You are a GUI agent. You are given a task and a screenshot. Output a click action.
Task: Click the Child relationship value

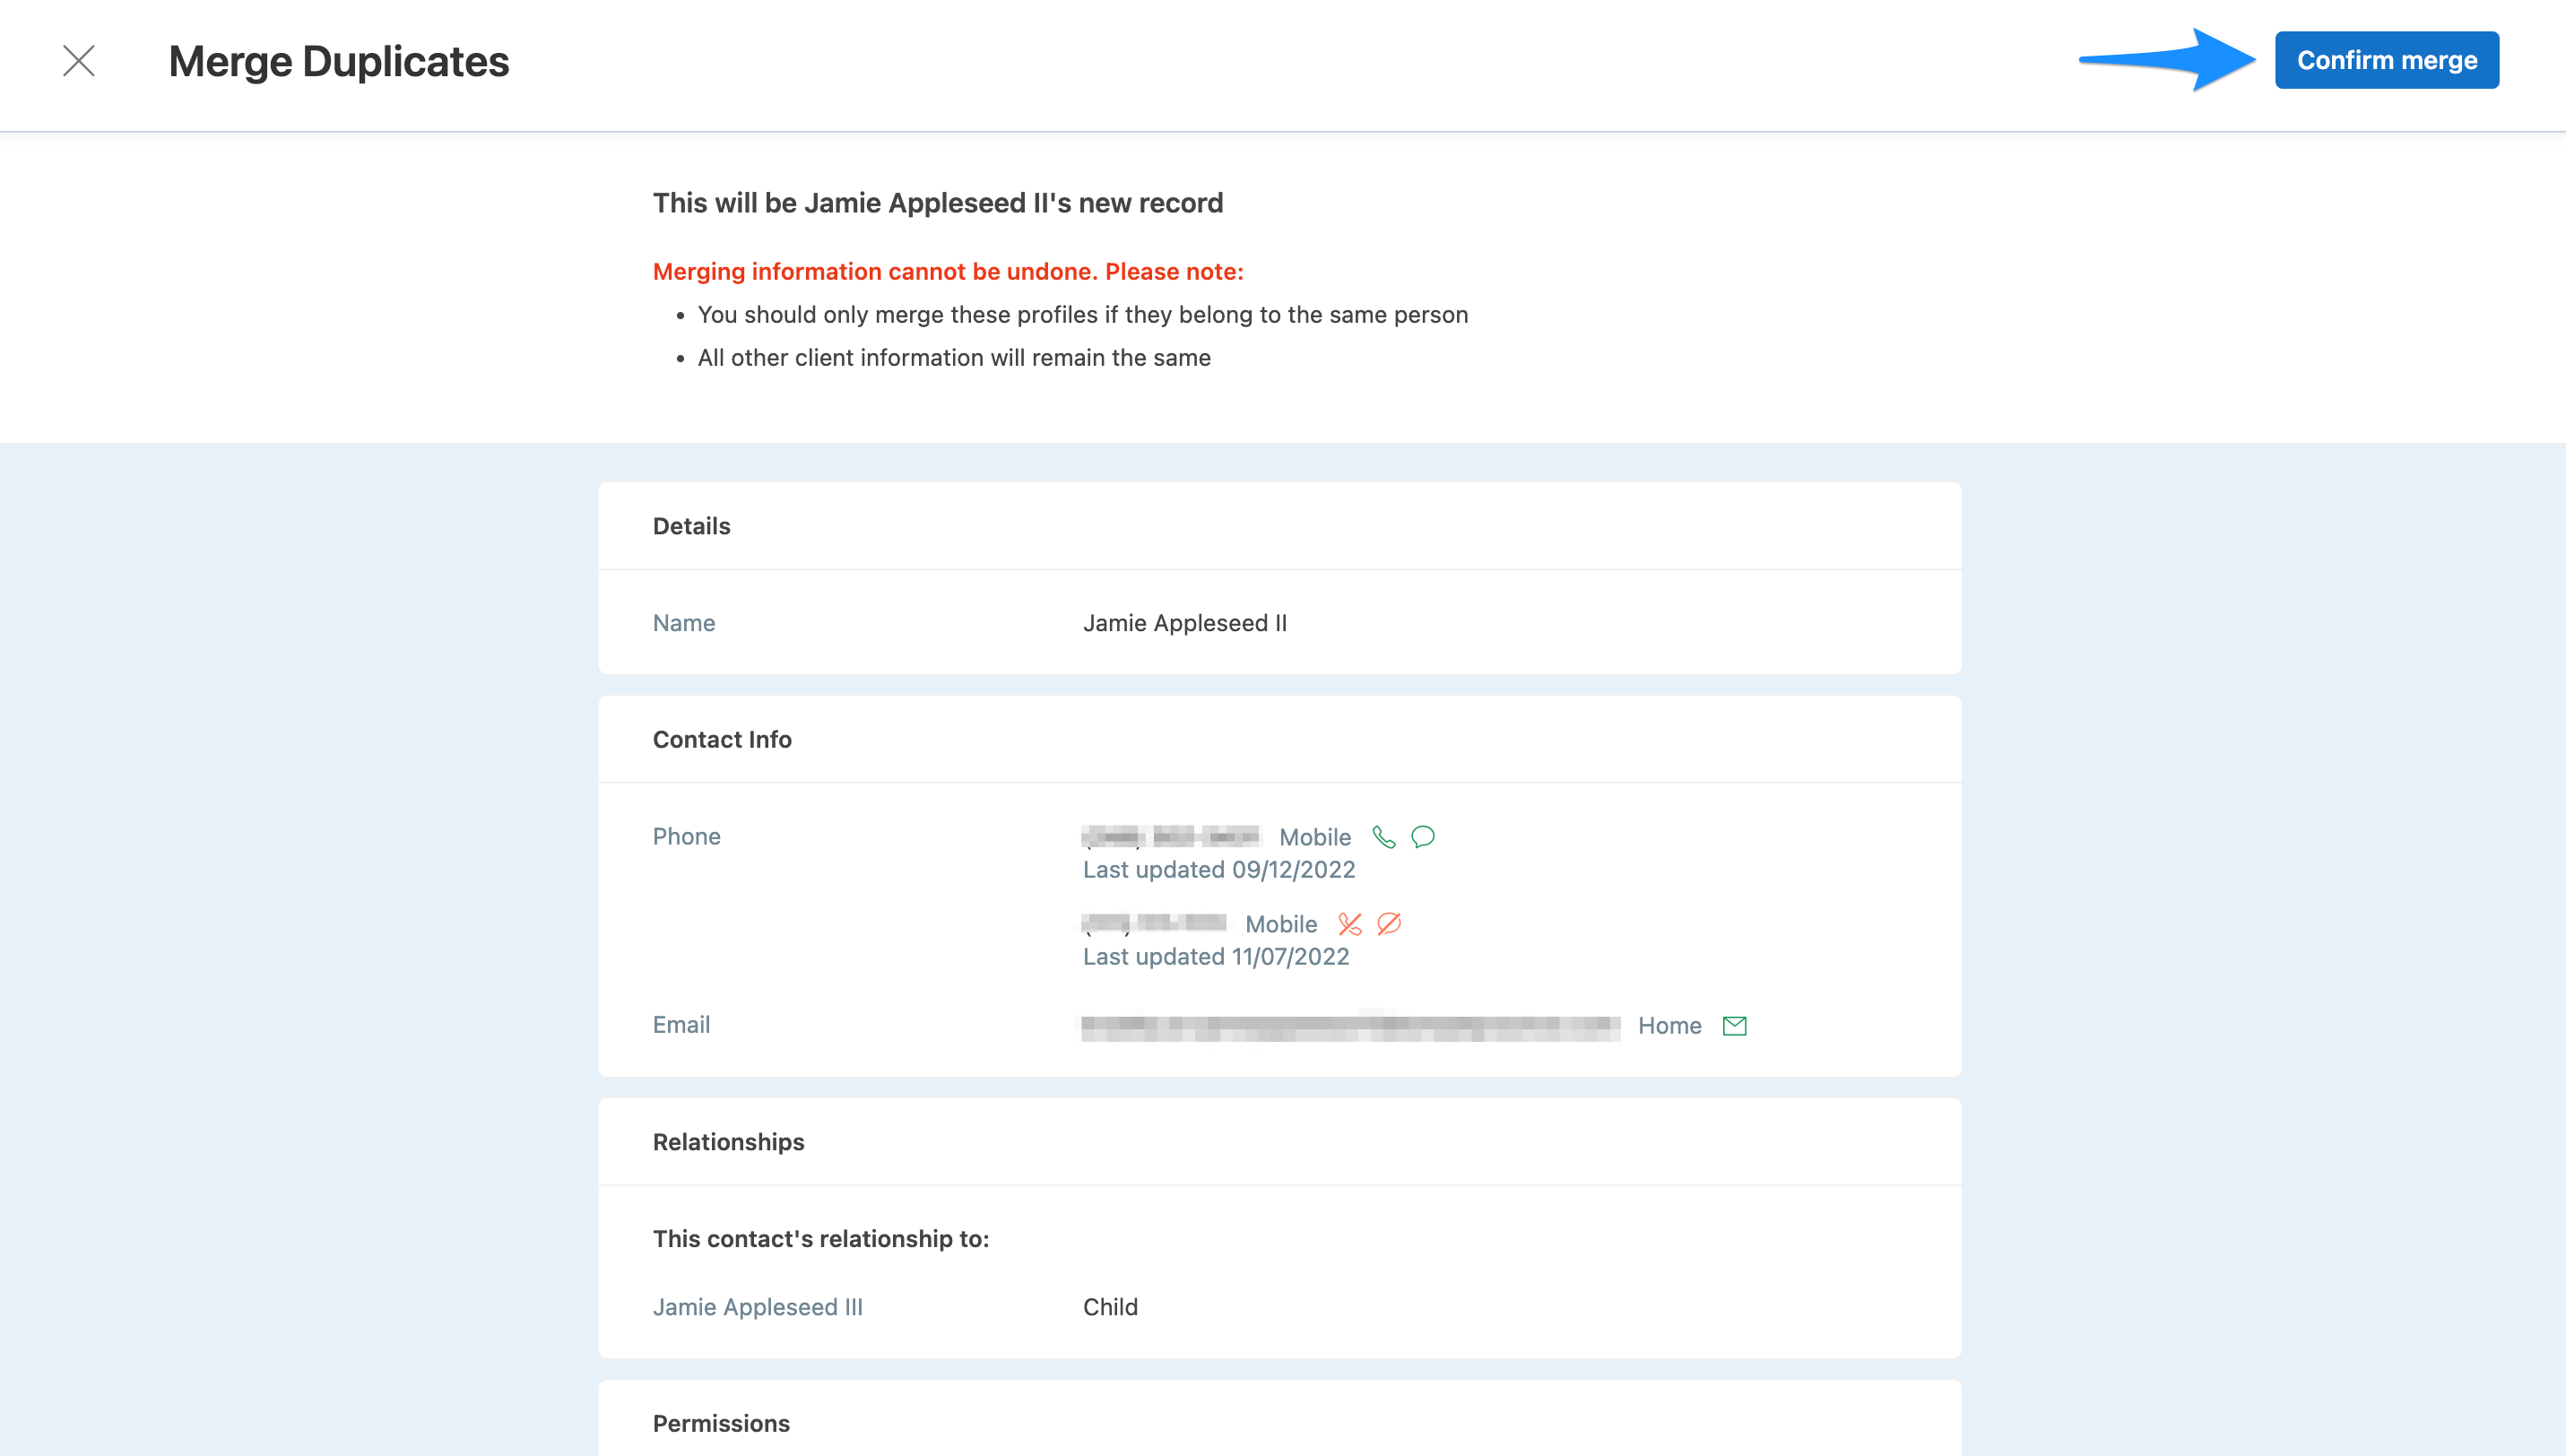pyautogui.click(x=1110, y=1306)
